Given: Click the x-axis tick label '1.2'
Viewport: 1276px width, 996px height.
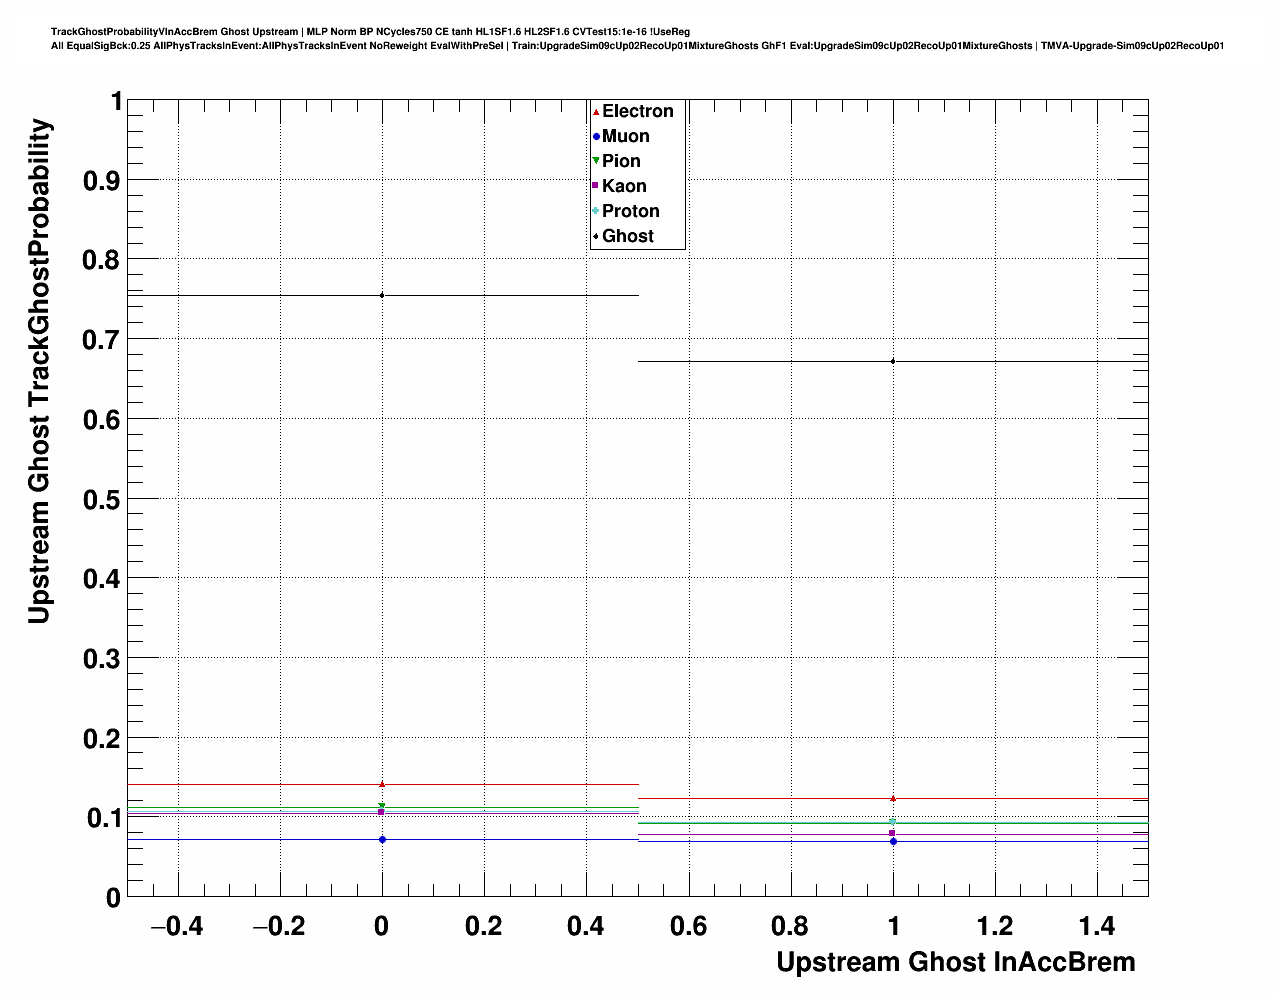Looking at the screenshot, I should pos(995,926).
